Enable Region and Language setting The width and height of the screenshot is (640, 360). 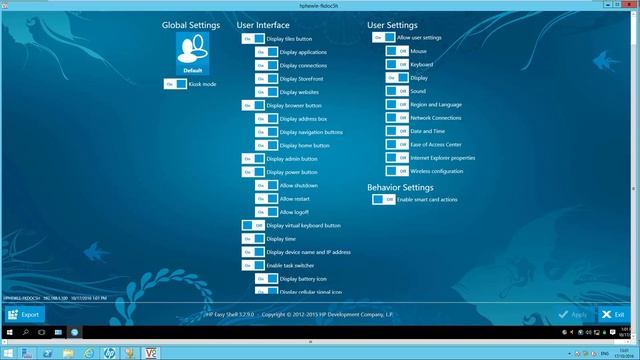coord(397,104)
